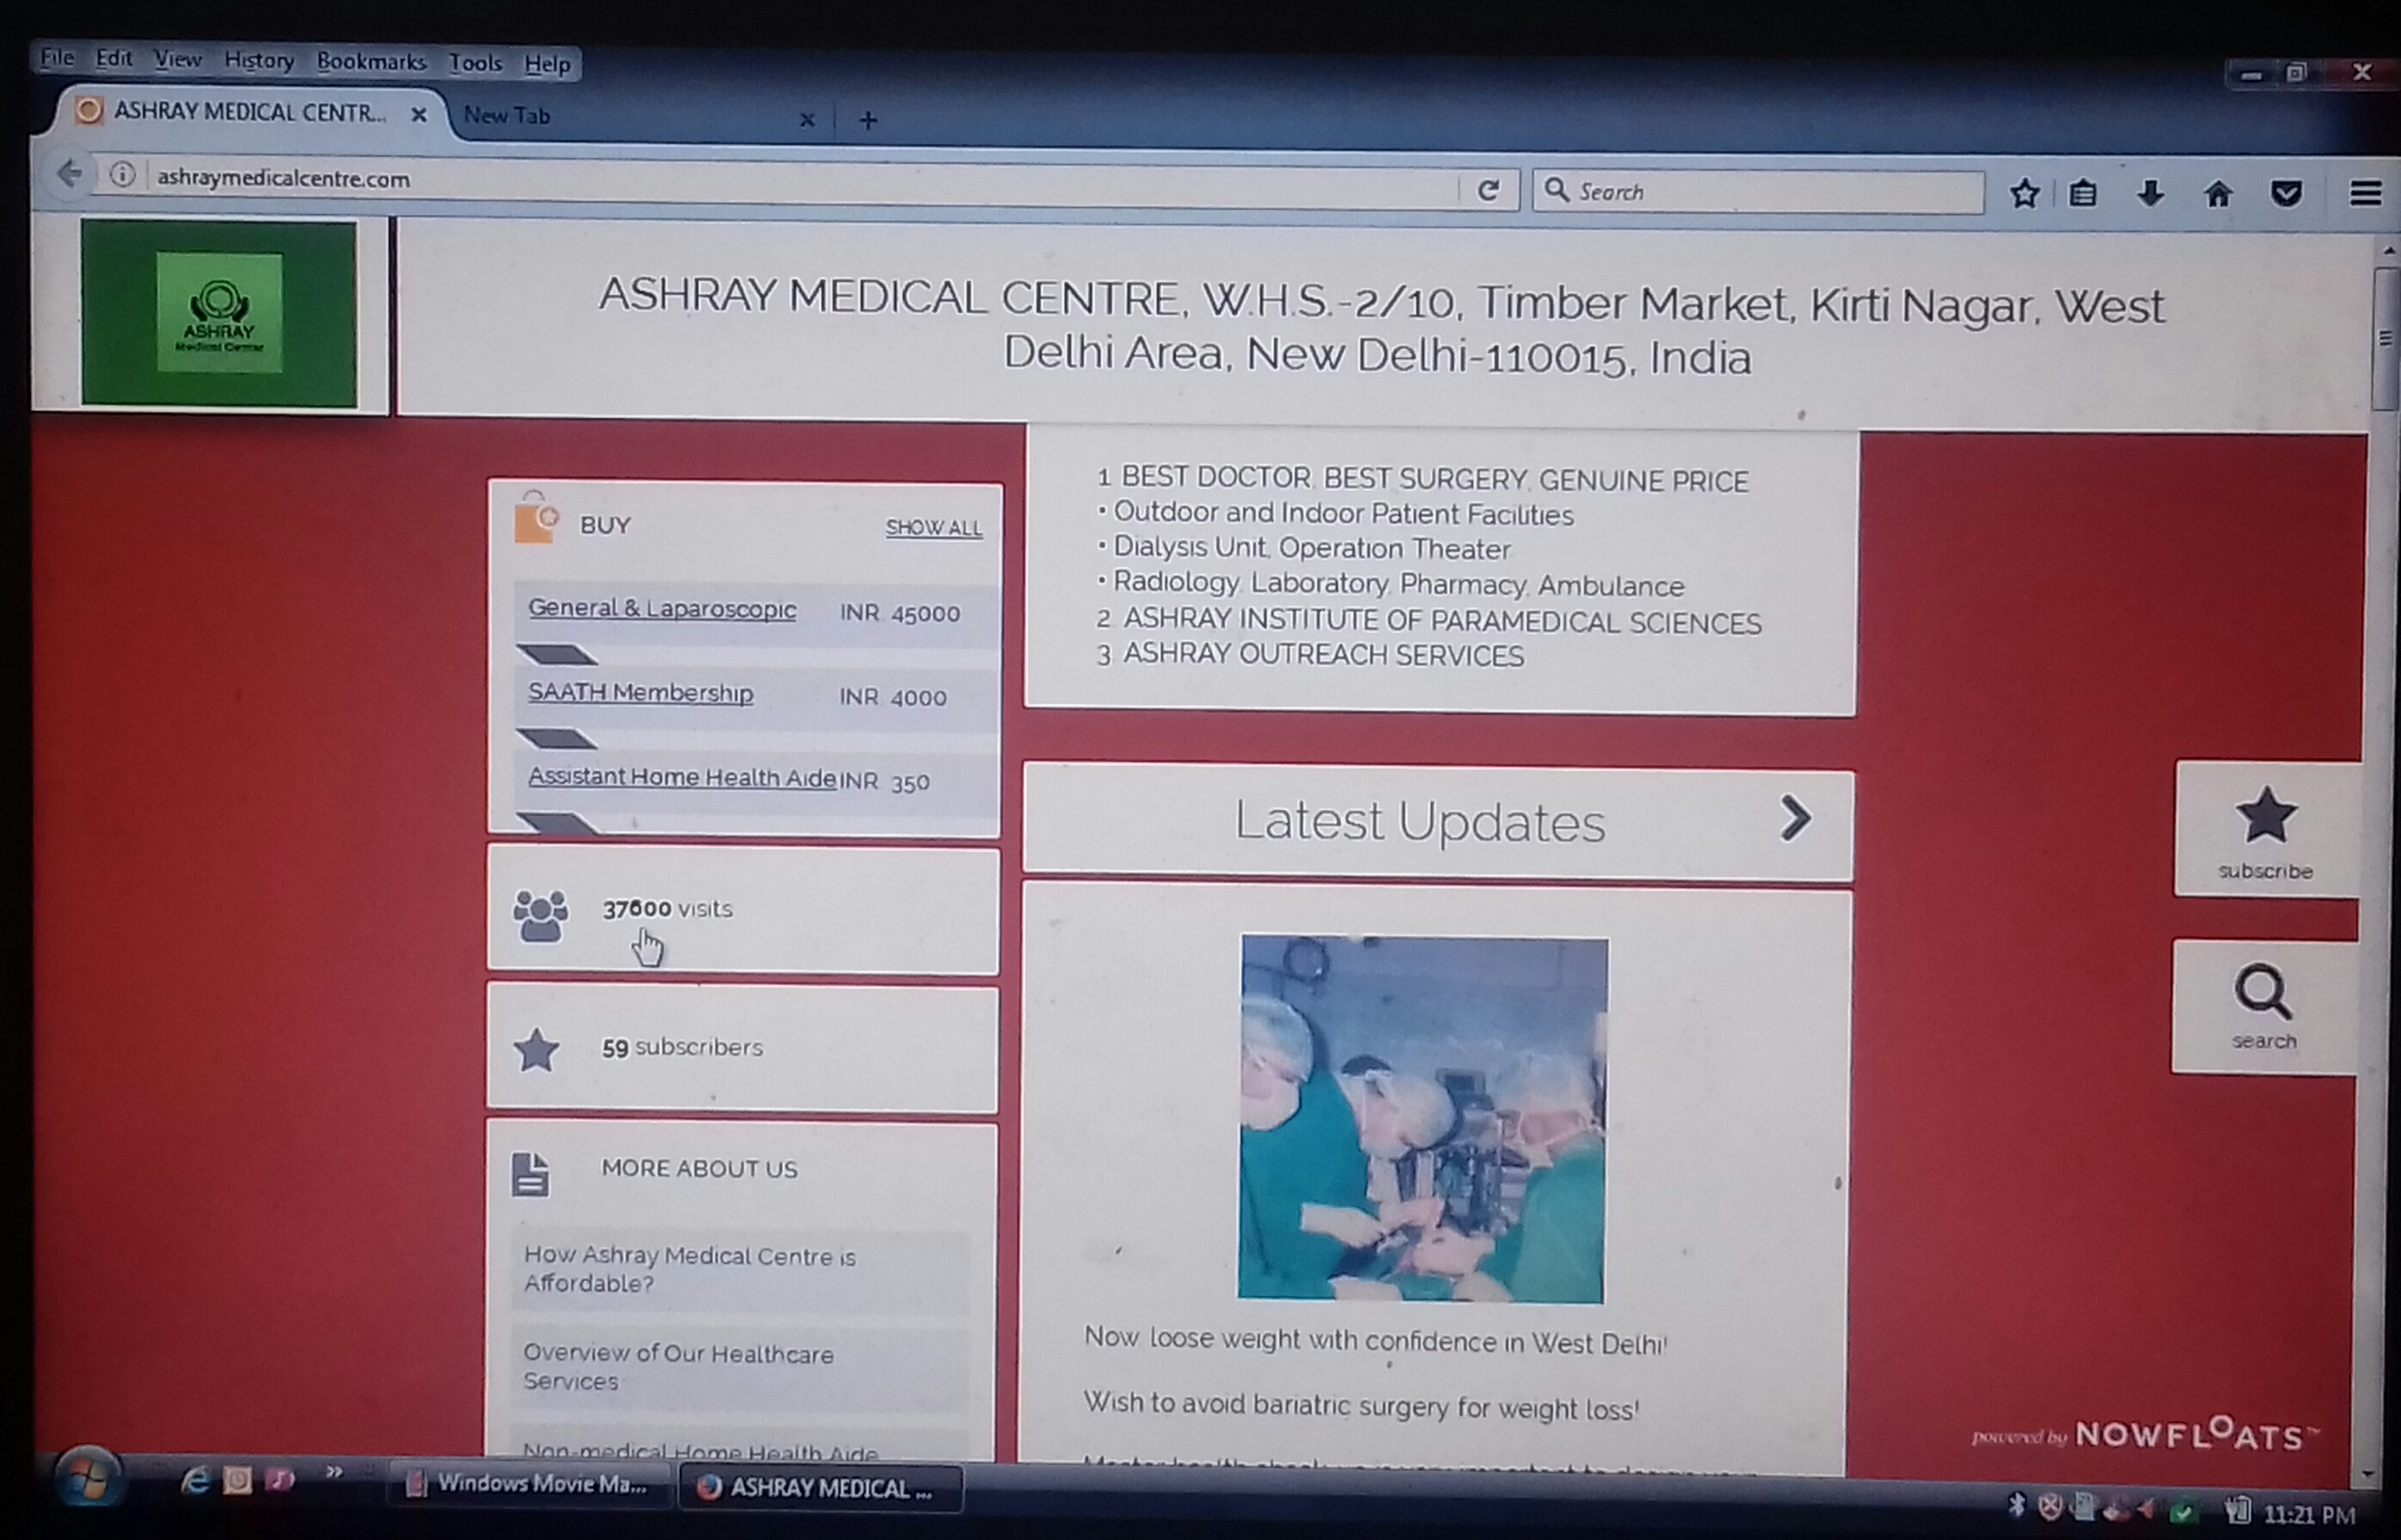
Task: Go to Firefox home icon
Action: (2218, 194)
